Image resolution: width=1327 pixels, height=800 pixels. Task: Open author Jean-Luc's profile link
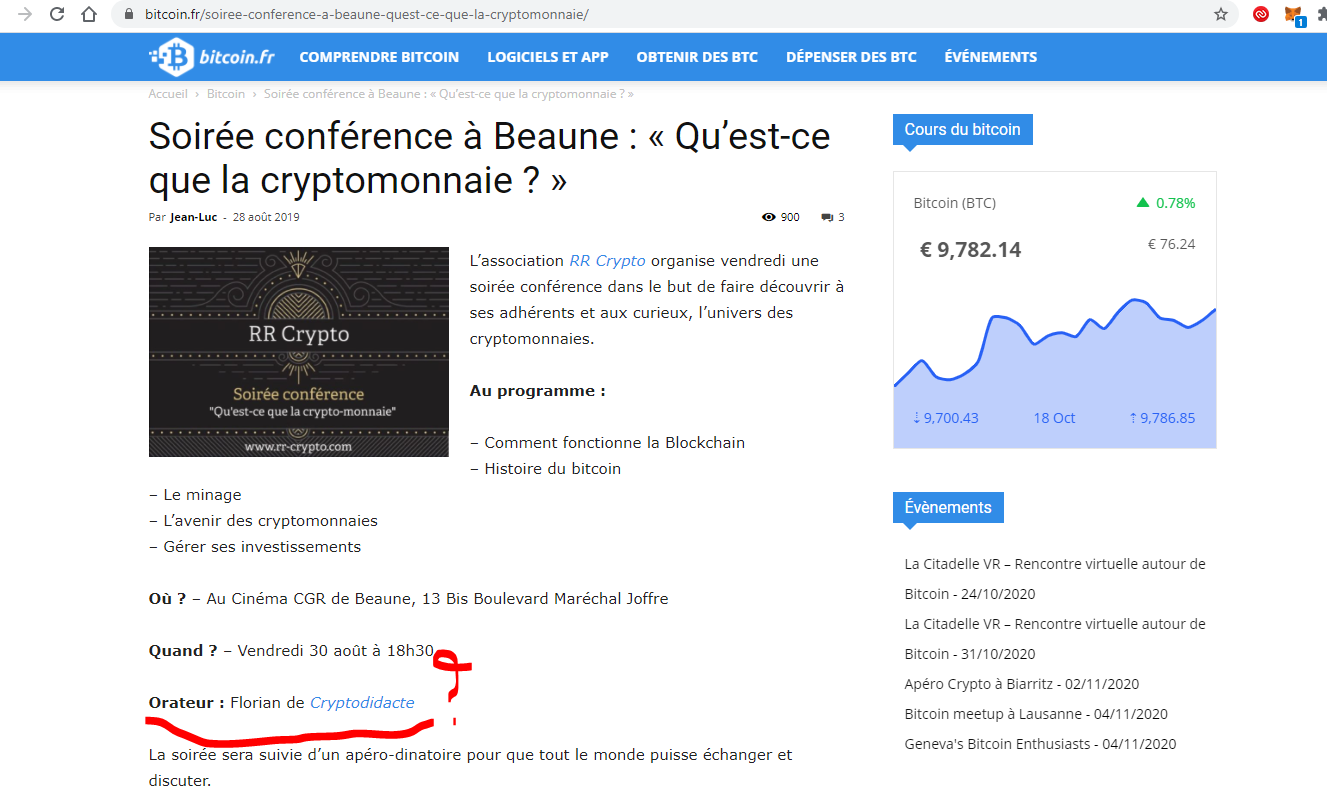click(x=193, y=217)
